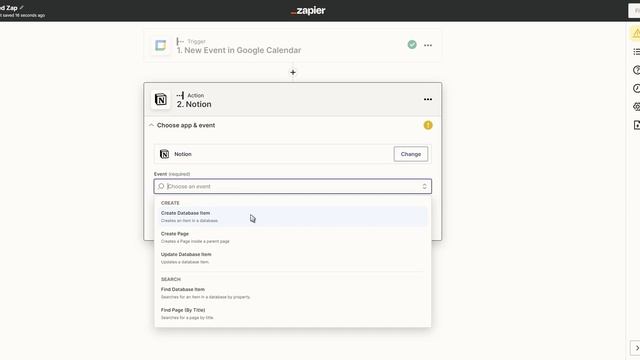This screenshot has width=640, height=360.
Task: Click the yellow warning indicator icon
Action: pyautogui.click(x=428, y=125)
